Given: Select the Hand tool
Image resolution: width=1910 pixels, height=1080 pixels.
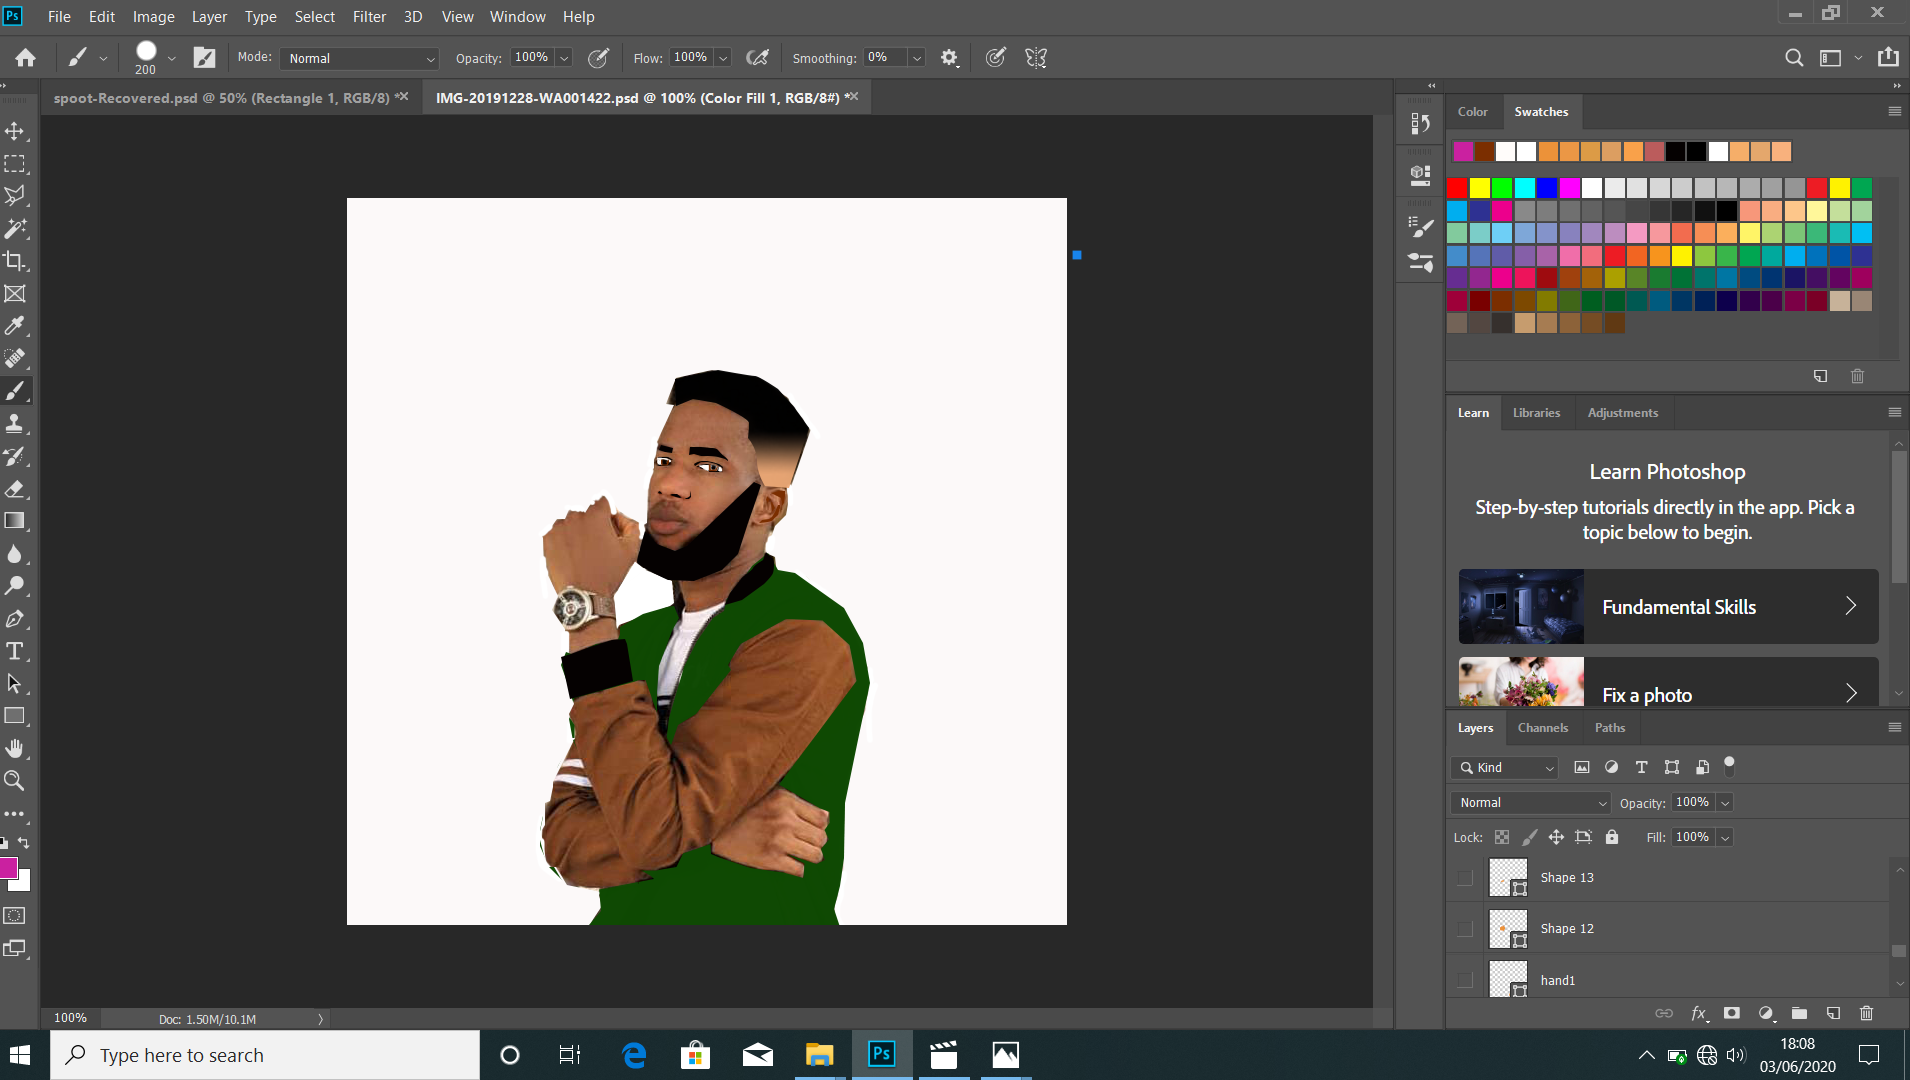Looking at the screenshot, I should coord(15,748).
